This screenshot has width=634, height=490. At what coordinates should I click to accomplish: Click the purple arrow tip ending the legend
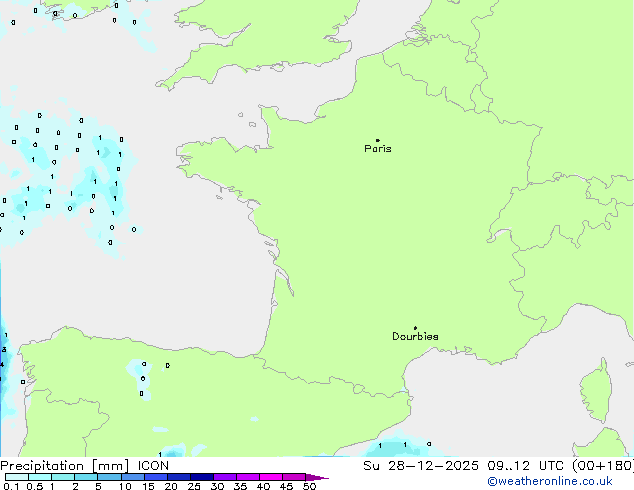tap(316, 477)
